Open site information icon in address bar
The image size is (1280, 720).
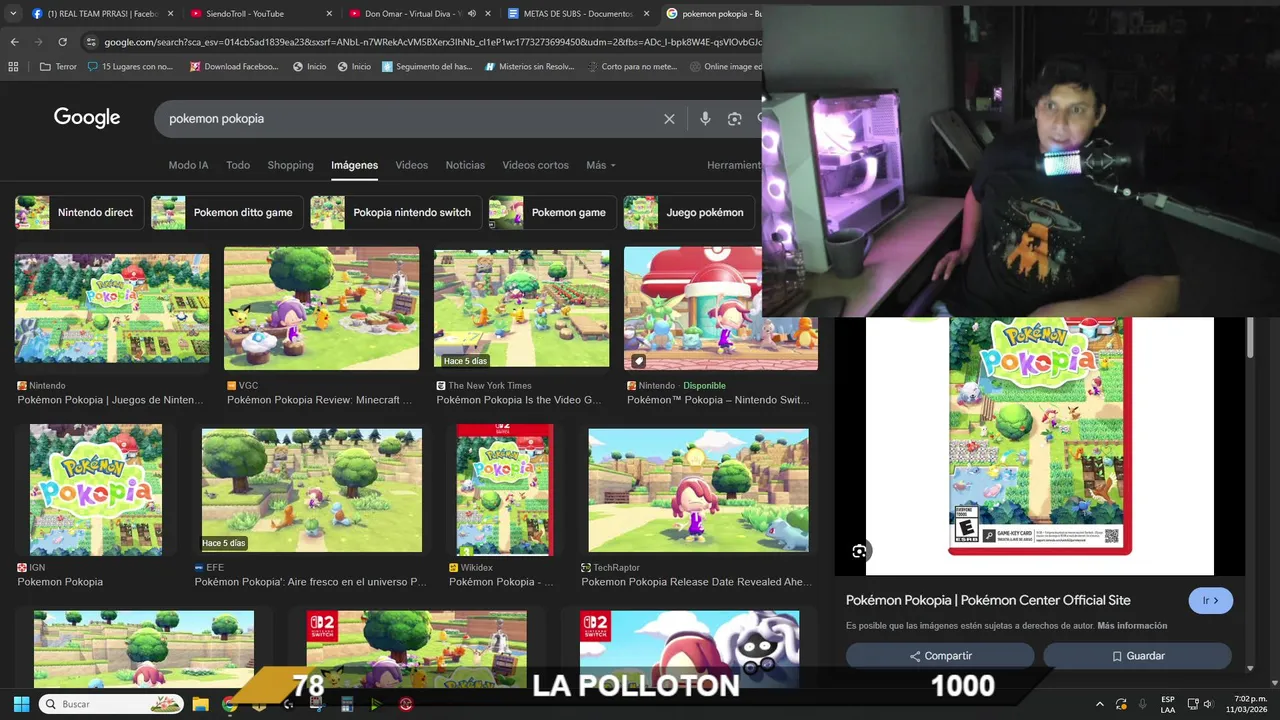(x=91, y=42)
